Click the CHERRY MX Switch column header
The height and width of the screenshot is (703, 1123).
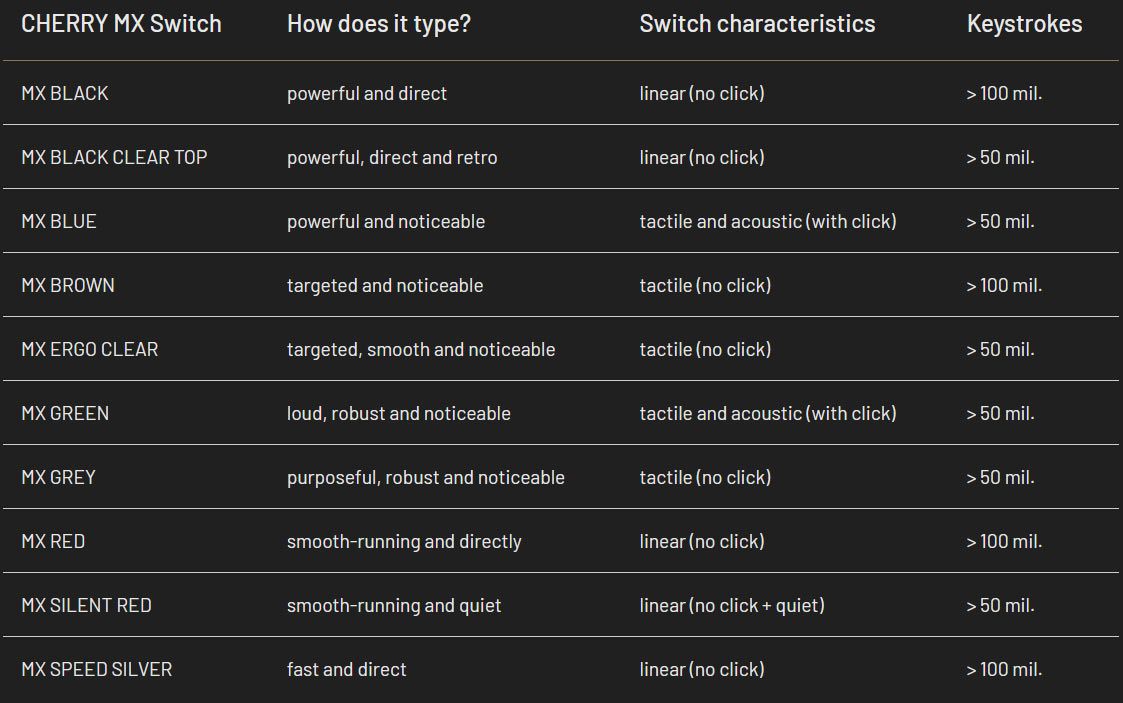(121, 24)
